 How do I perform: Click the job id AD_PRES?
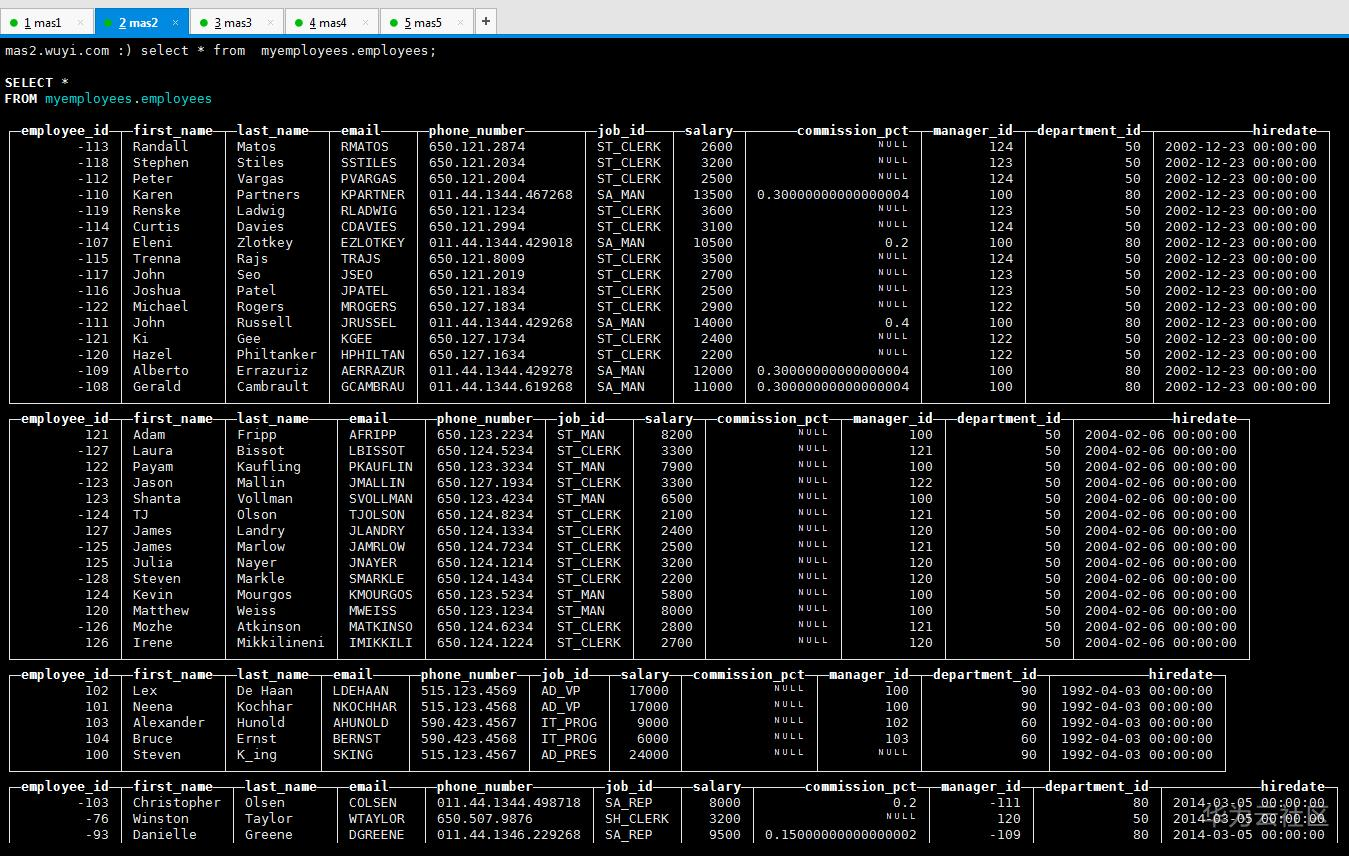(x=569, y=755)
